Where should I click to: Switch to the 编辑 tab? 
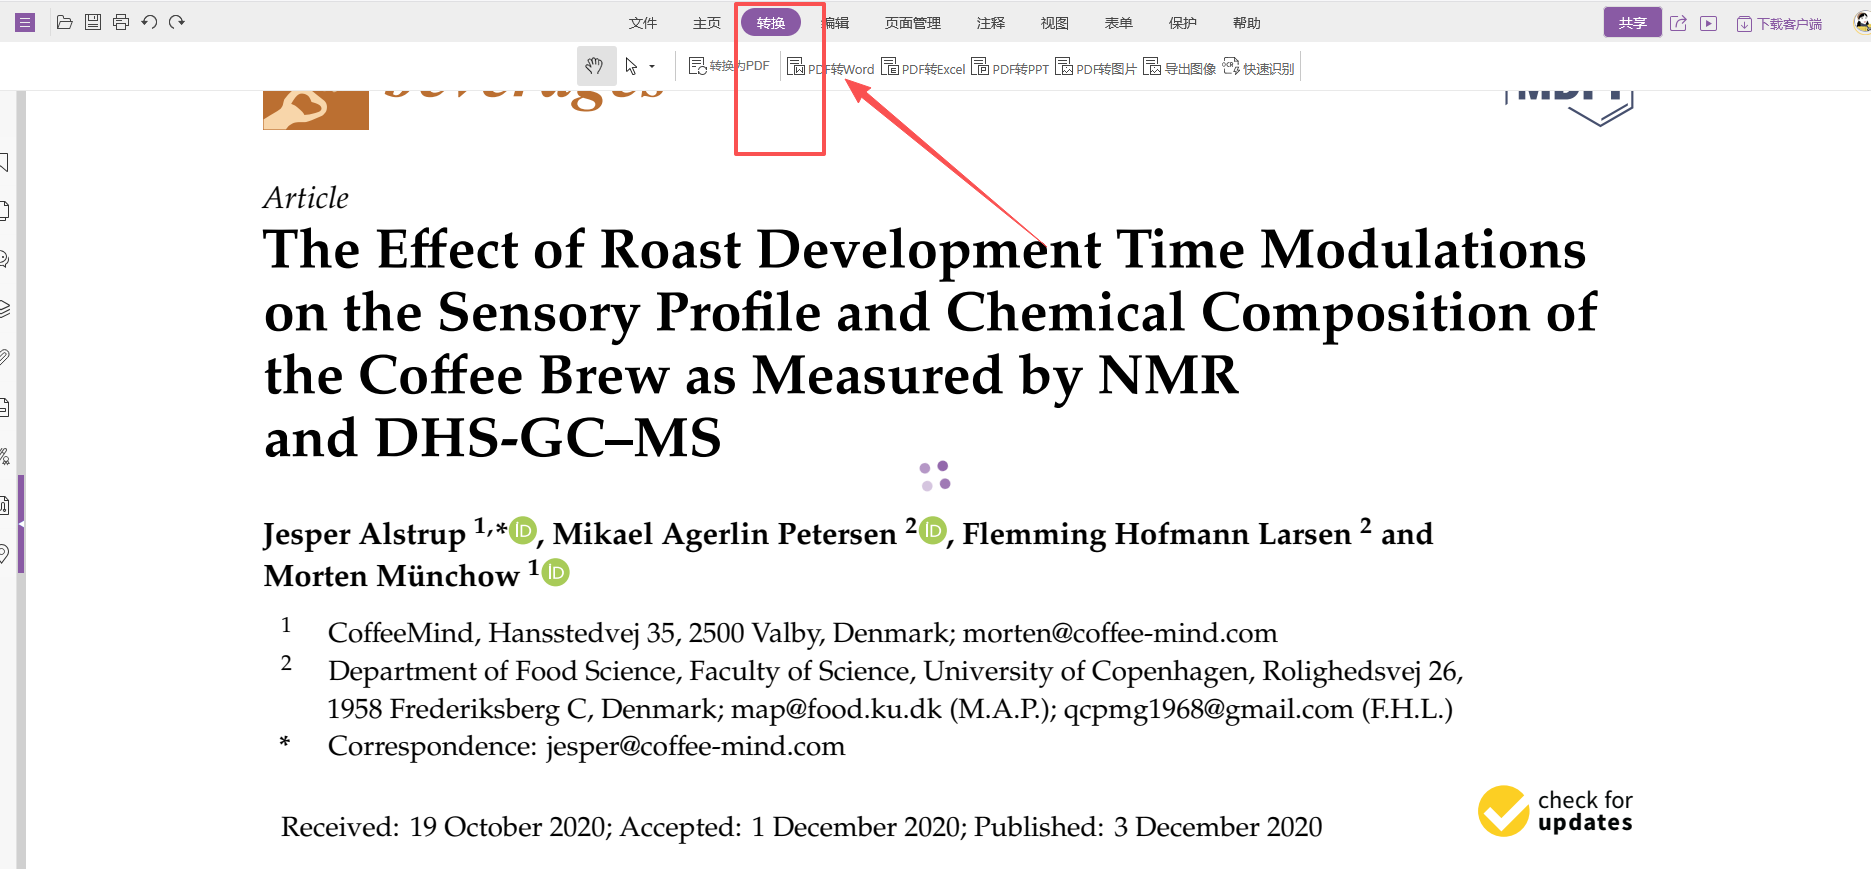pyautogui.click(x=836, y=23)
